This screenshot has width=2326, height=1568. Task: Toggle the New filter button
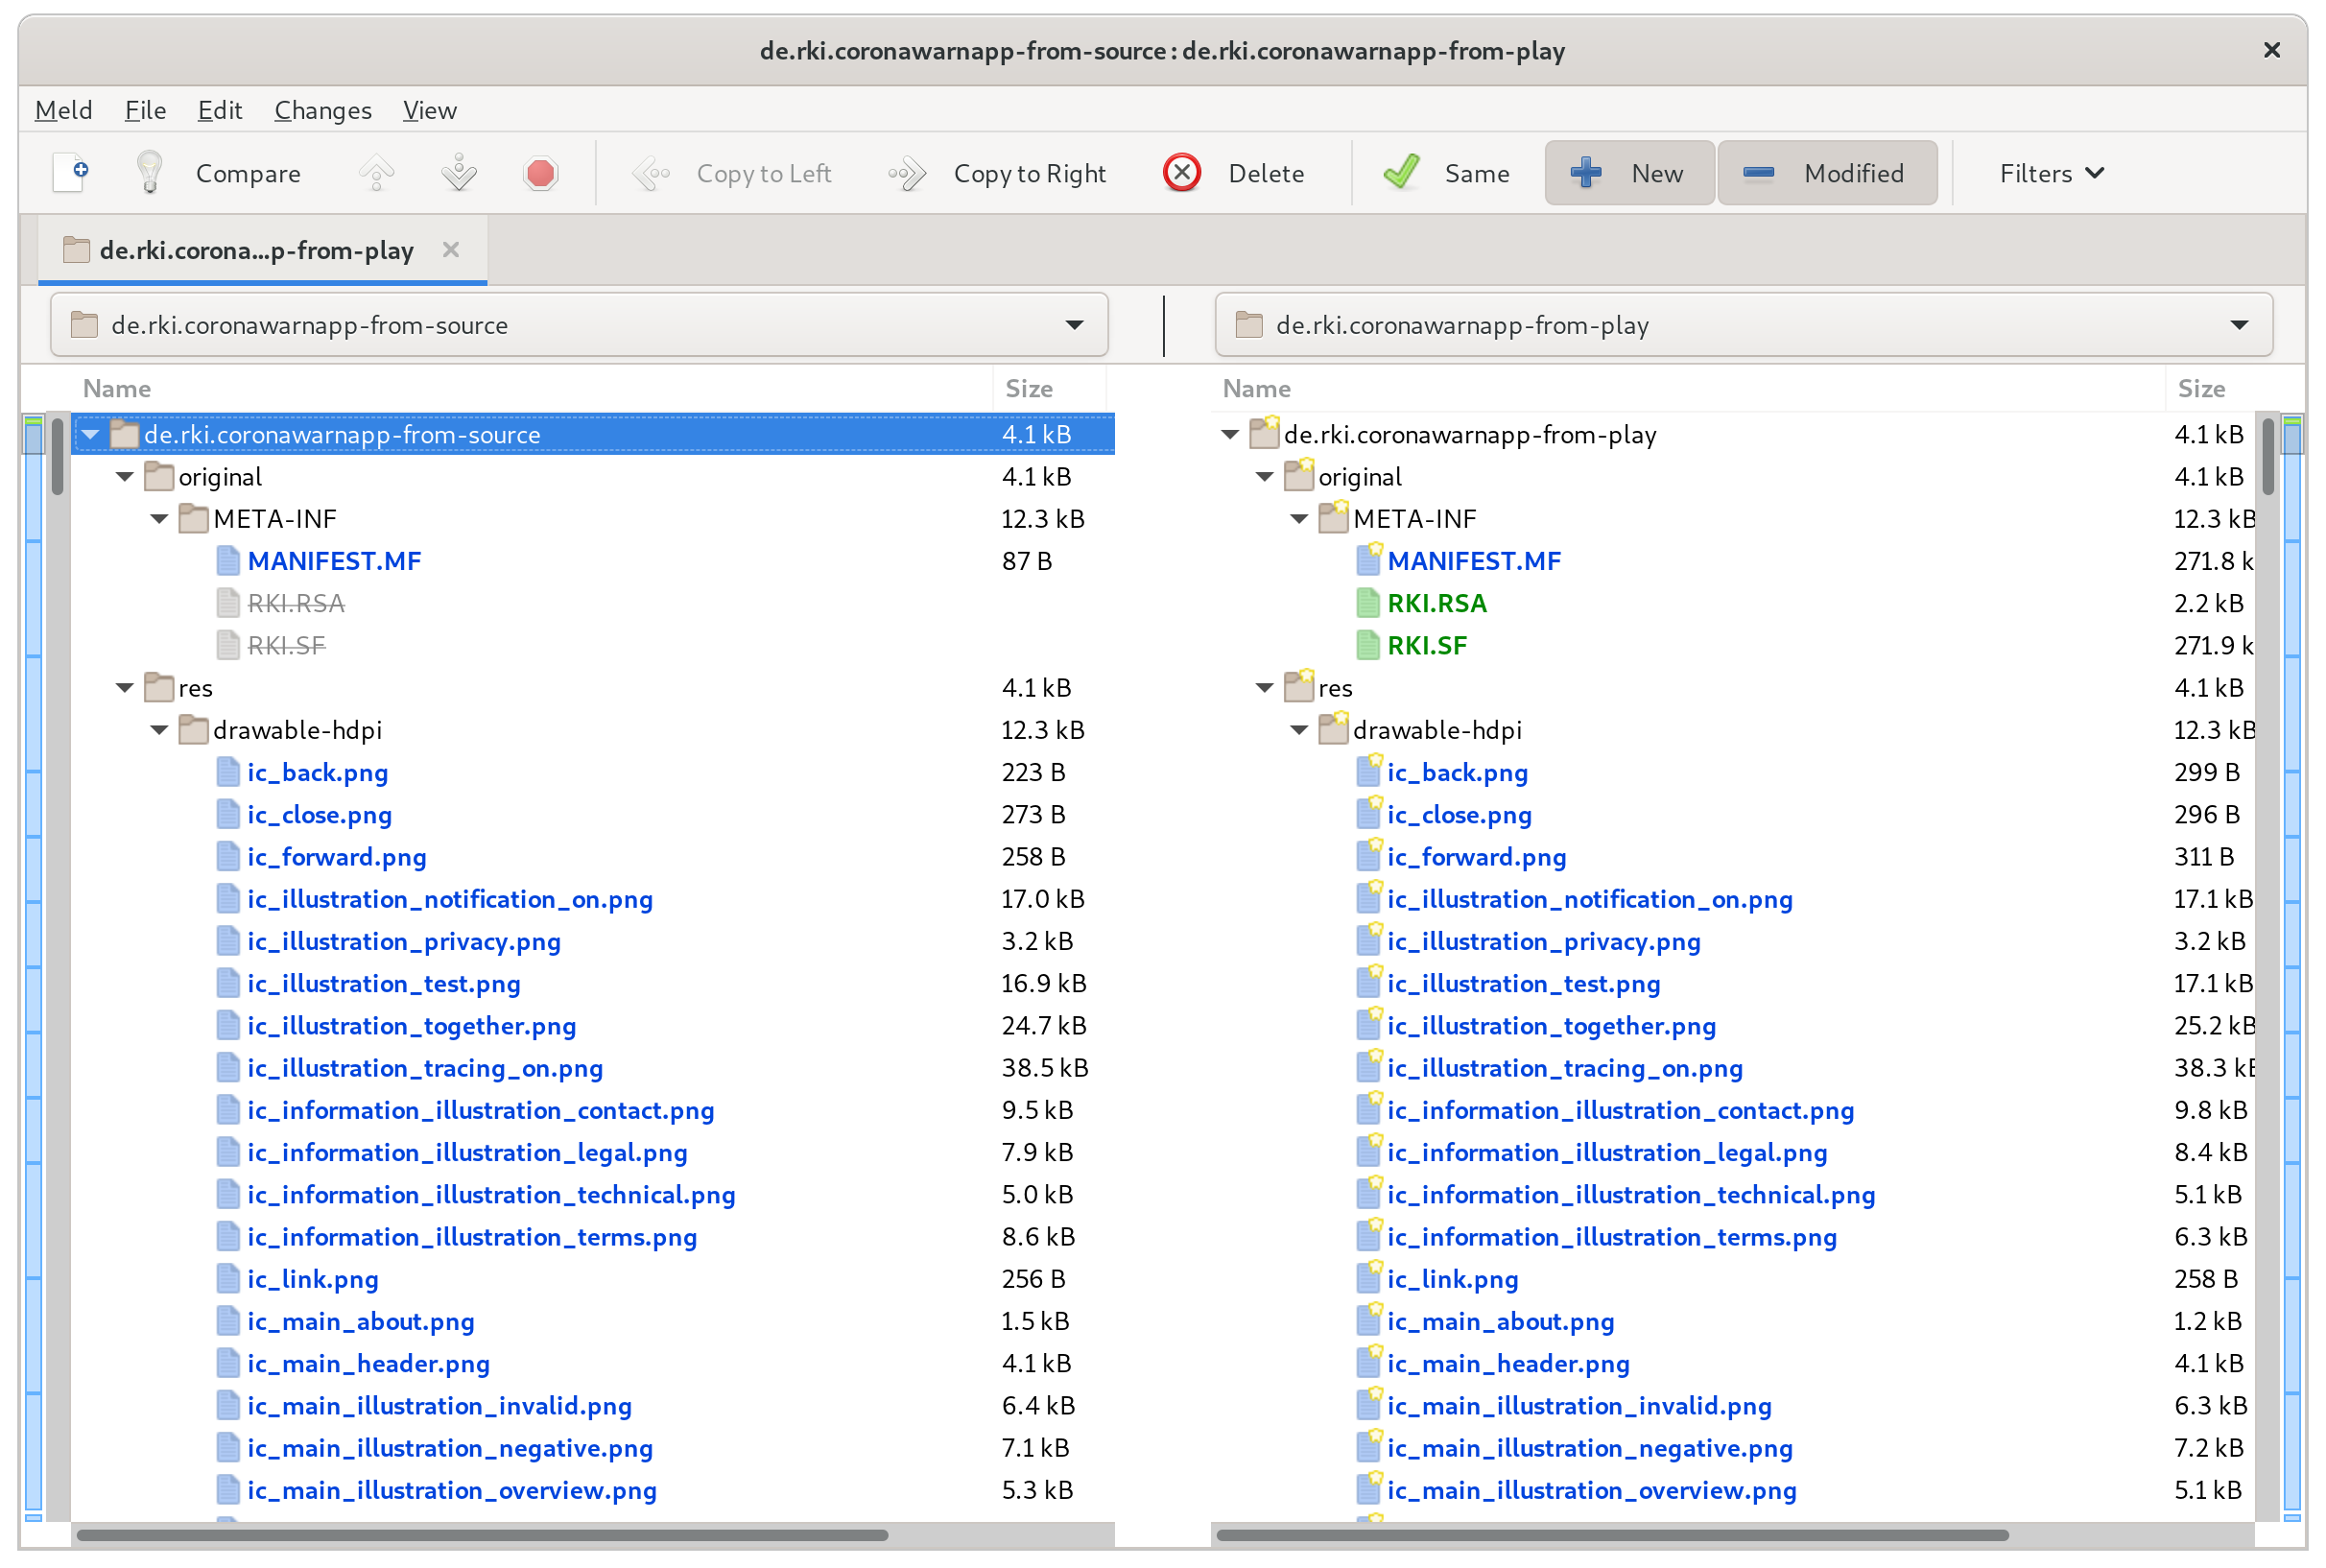tap(1629, 173)
